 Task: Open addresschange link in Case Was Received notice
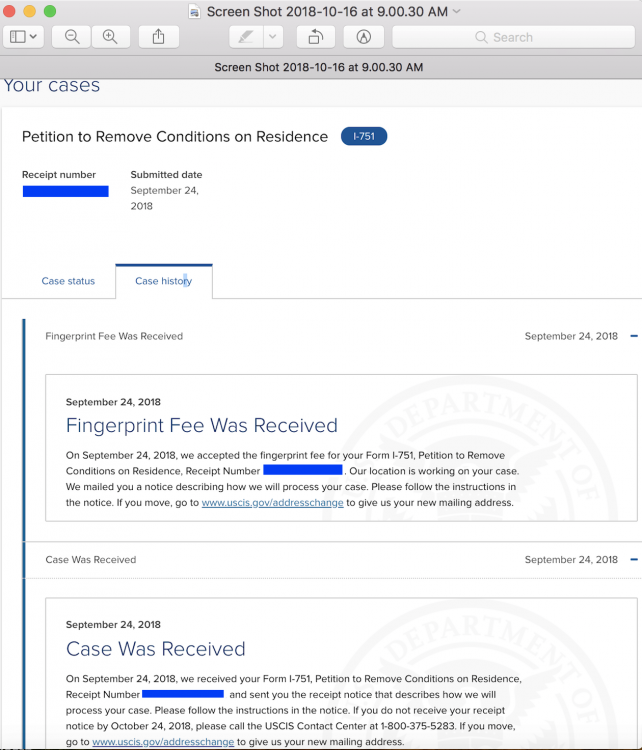163,742
